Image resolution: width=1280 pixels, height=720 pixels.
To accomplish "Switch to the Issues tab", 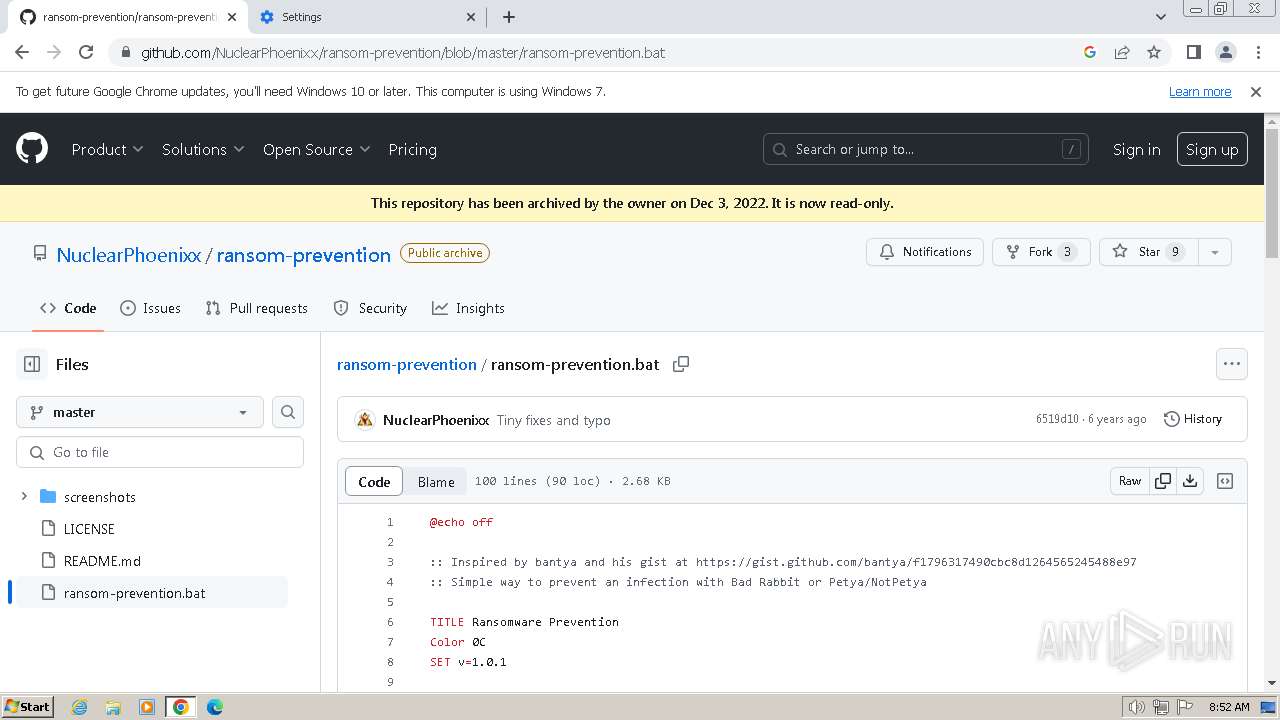I will (x=150, y=308).
